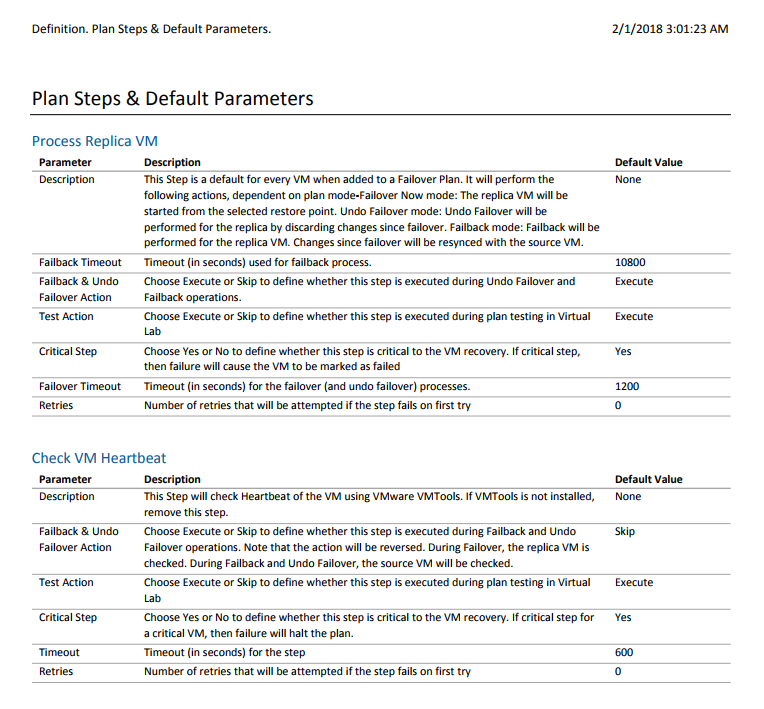Viewport: 764px width, 709px height.
Task: Click the Default Value column header in the first table
Action: [649, 162]
